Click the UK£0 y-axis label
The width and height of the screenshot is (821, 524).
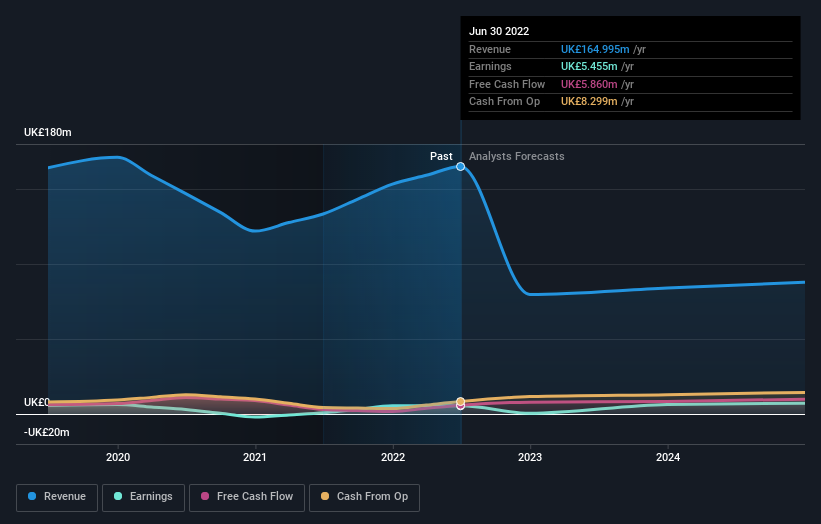pyautogui.click(x=37, y=402)
